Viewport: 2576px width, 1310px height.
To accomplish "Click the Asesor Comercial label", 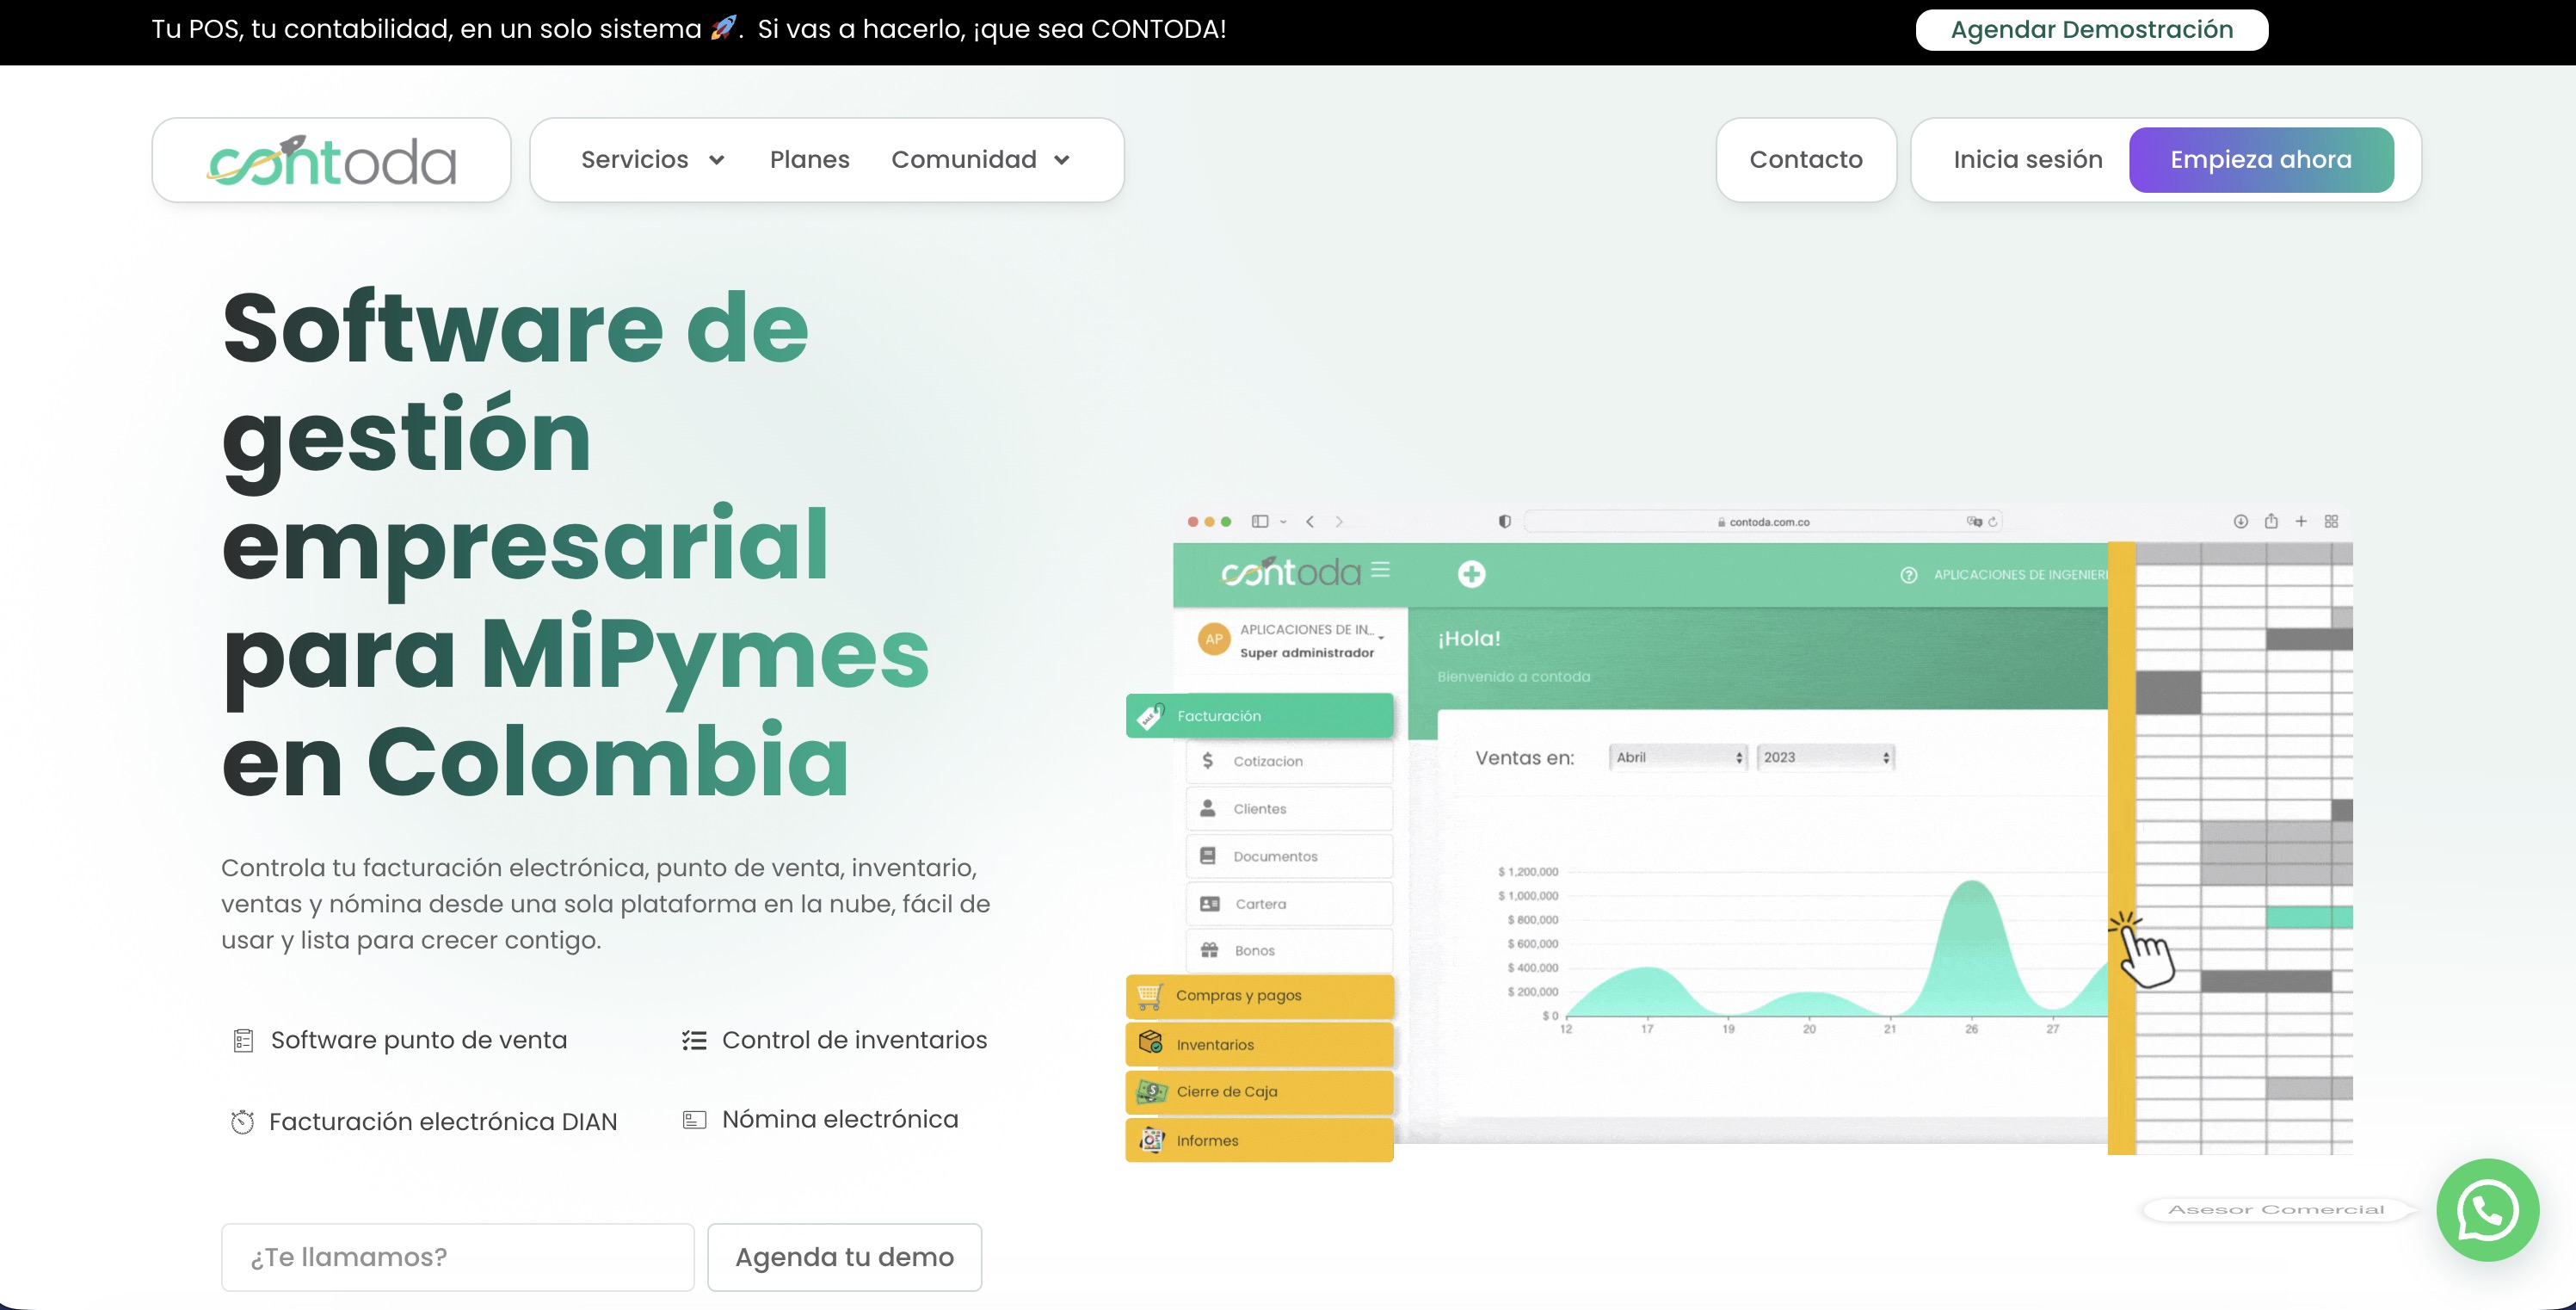I will pyautogui.click(x=2276, y=1209).
